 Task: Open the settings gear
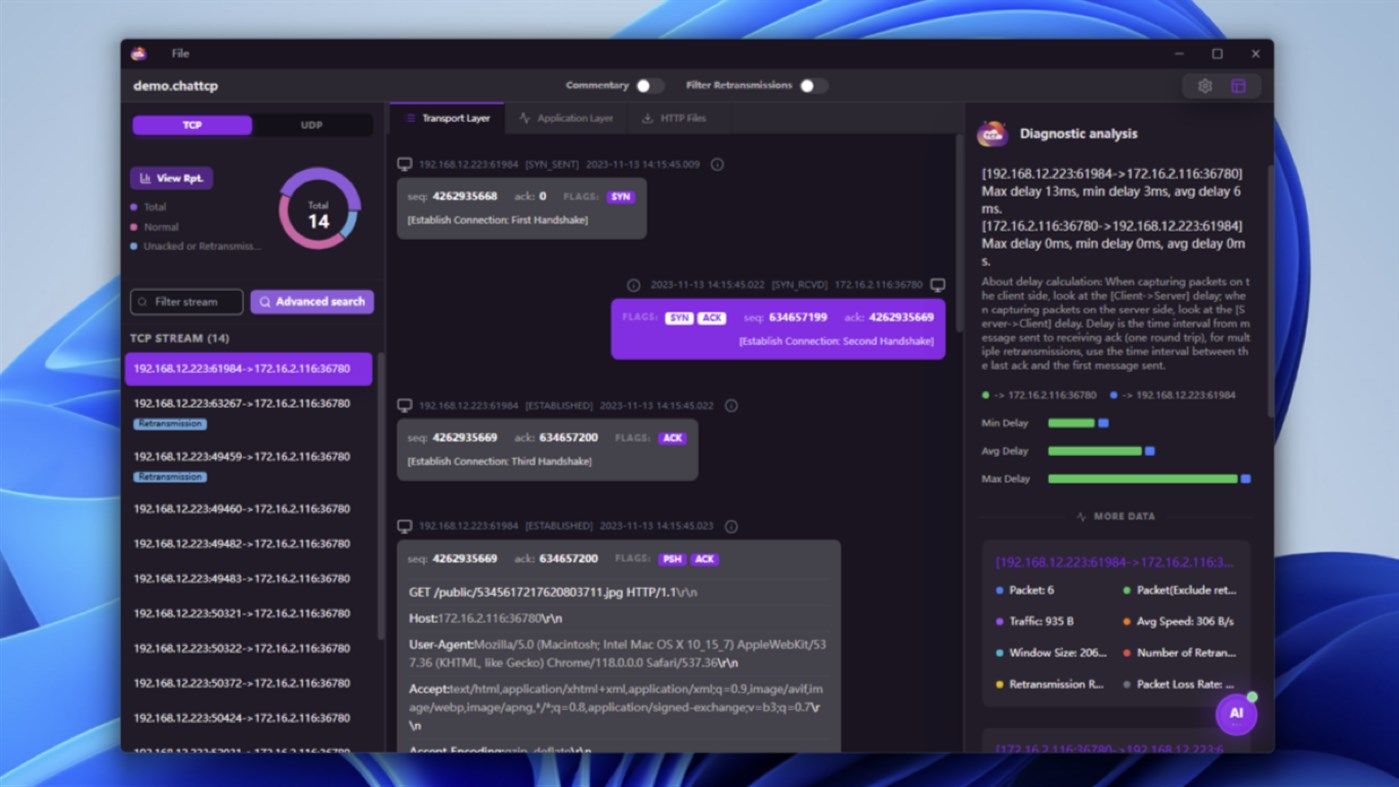click(x=1205, y=86)
